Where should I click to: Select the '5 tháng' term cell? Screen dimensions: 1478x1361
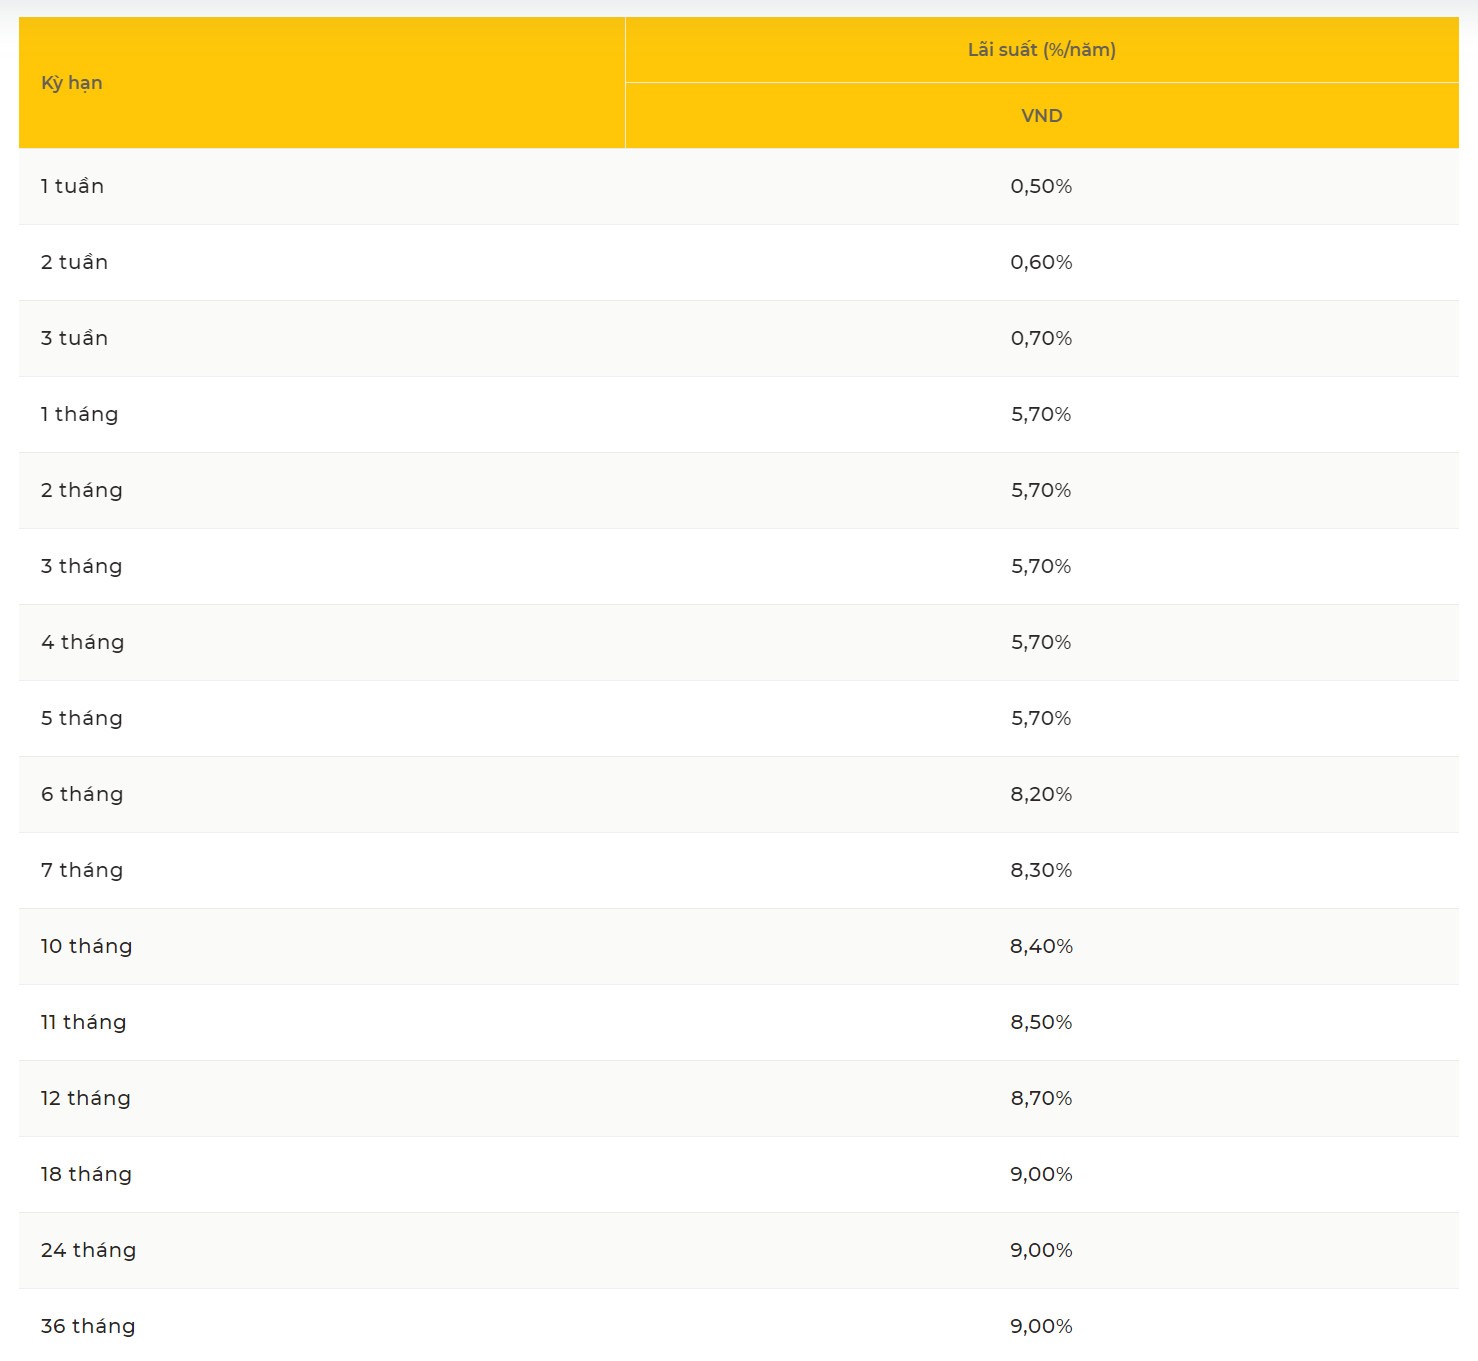pos(322,718)
